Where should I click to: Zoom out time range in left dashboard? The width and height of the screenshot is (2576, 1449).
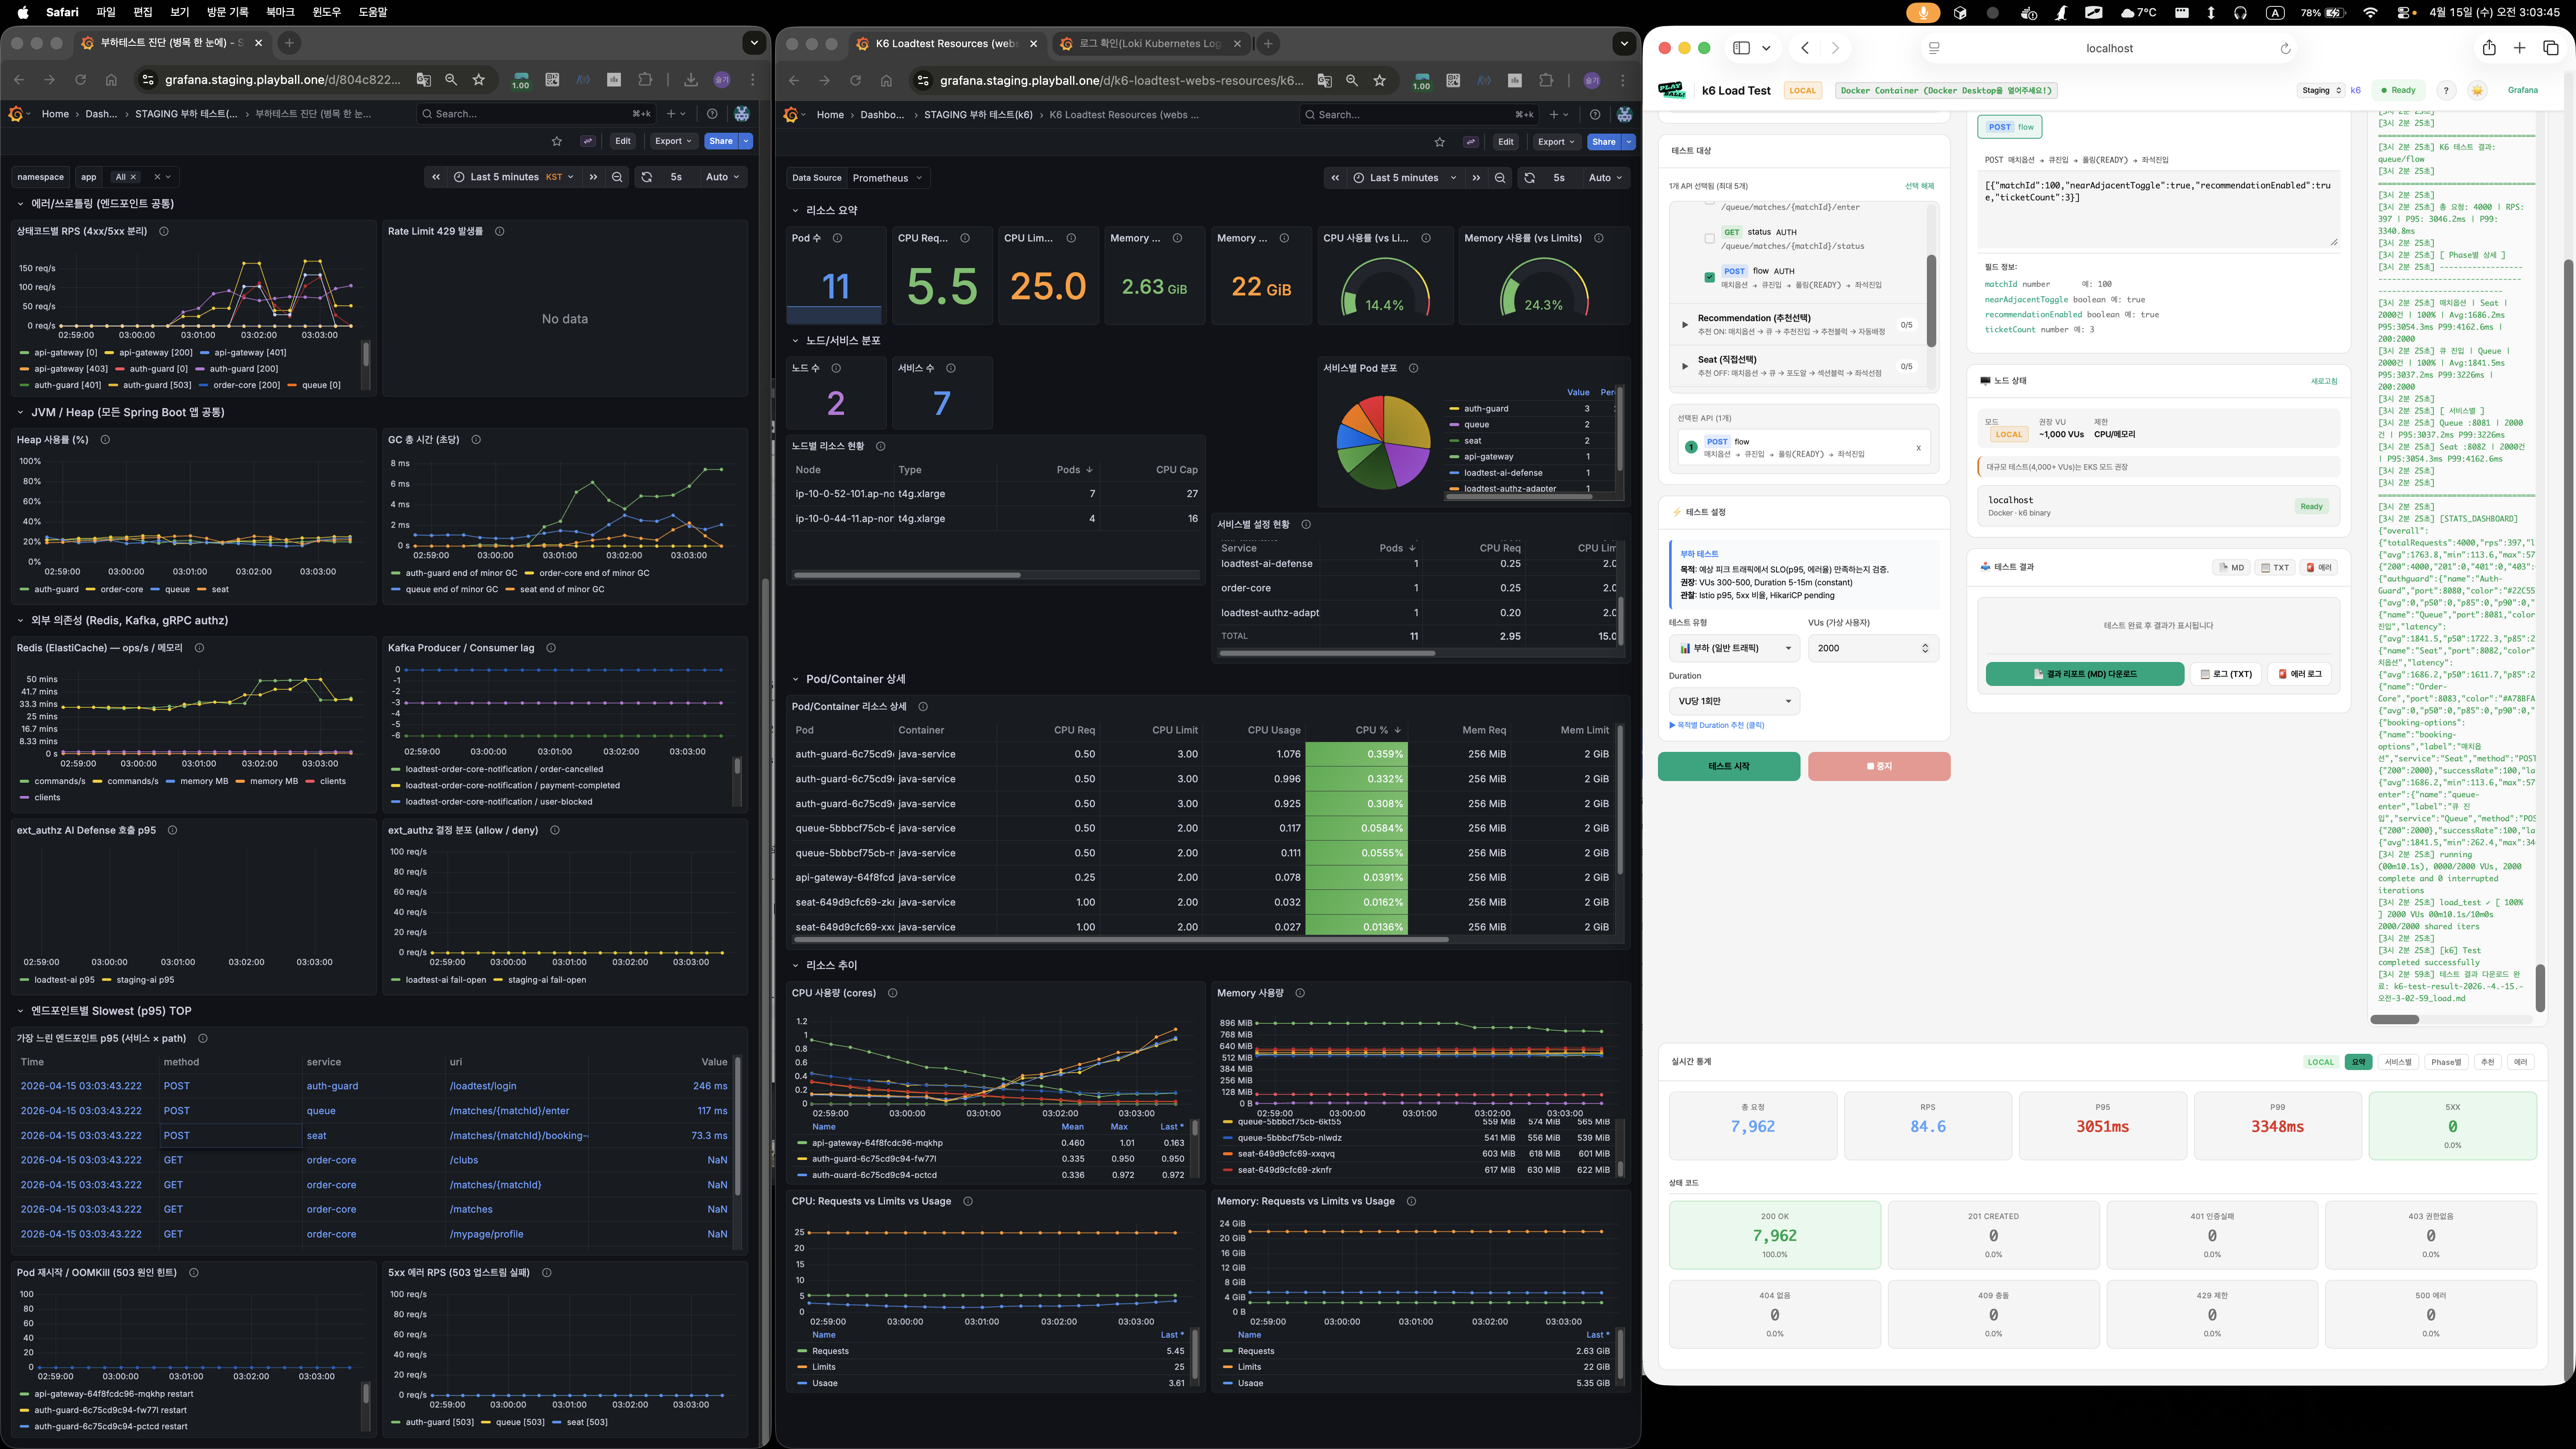click(x=617, y=177)
